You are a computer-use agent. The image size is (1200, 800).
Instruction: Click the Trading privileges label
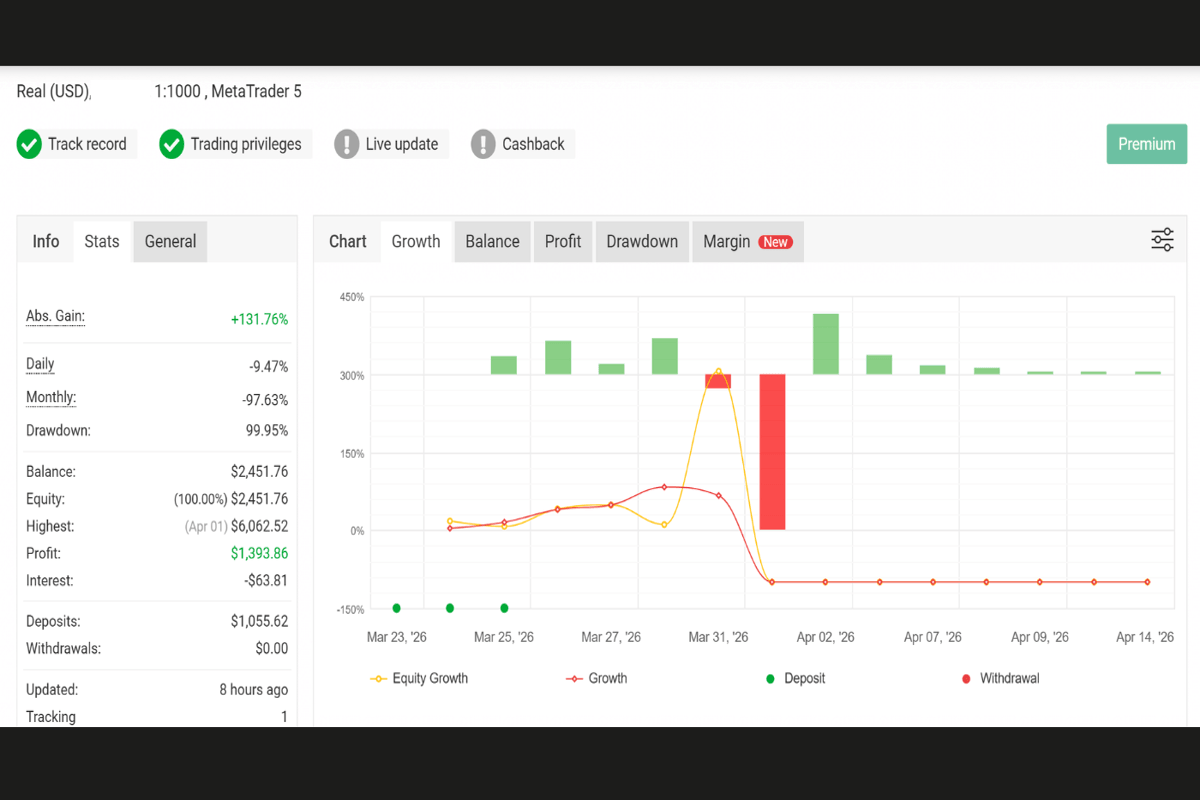coord(246,144)
